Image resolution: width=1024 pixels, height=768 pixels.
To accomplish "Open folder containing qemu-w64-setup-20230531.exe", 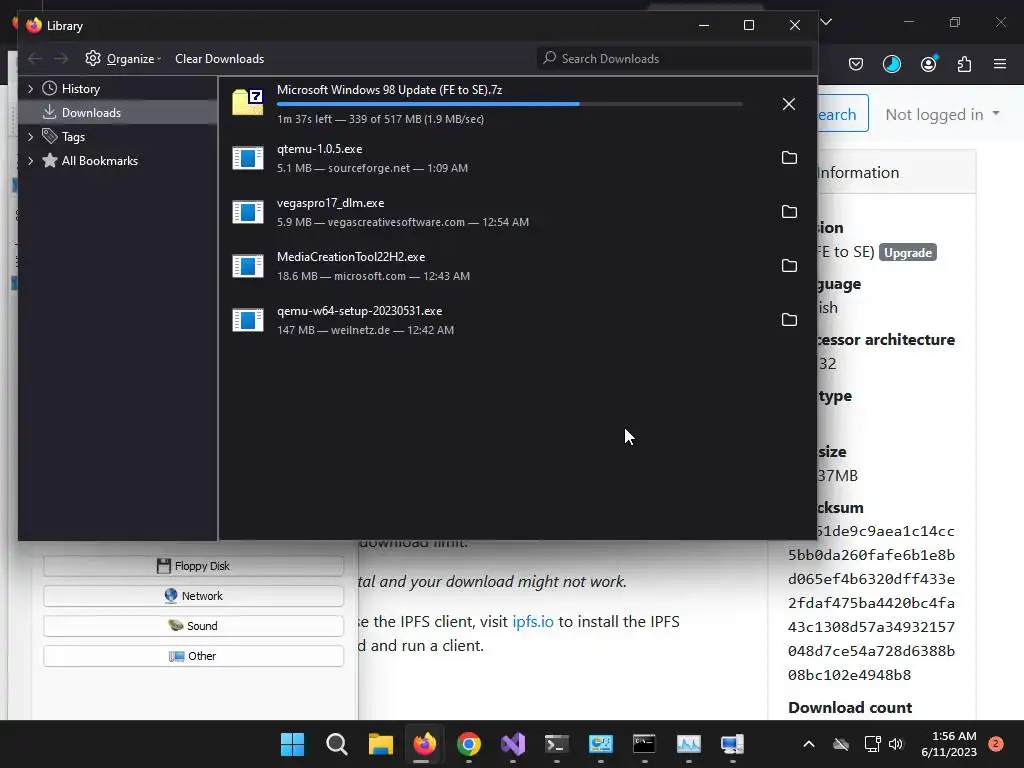I will click(789, 320).
